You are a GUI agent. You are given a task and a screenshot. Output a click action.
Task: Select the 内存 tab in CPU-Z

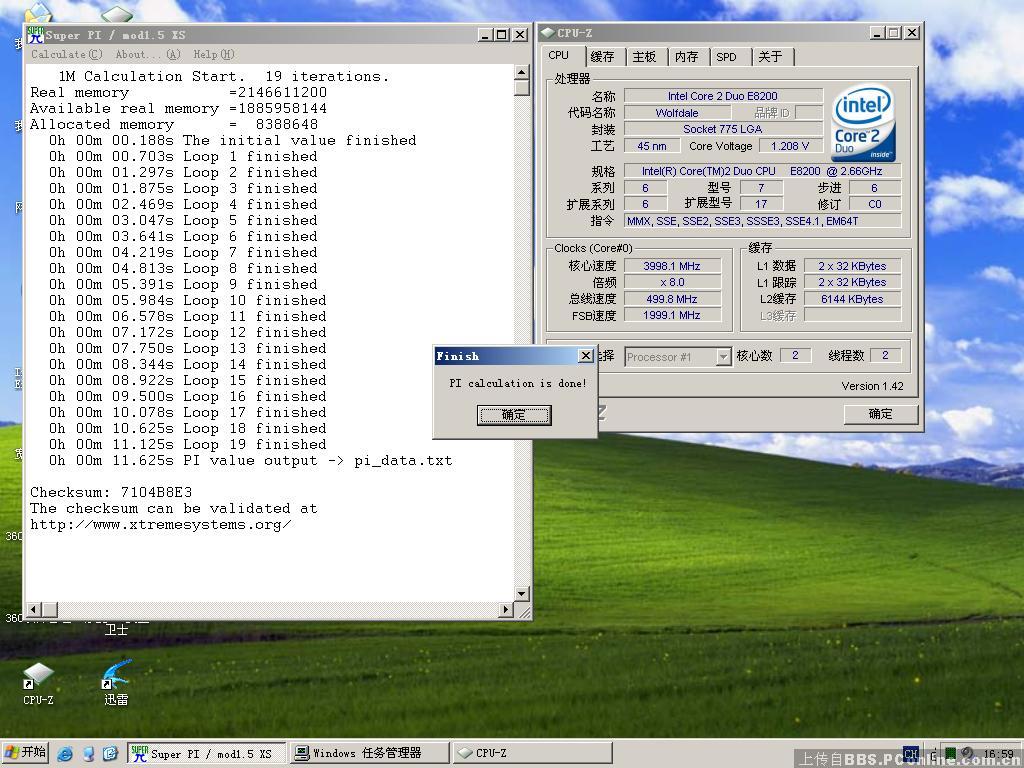click(686, 57)
